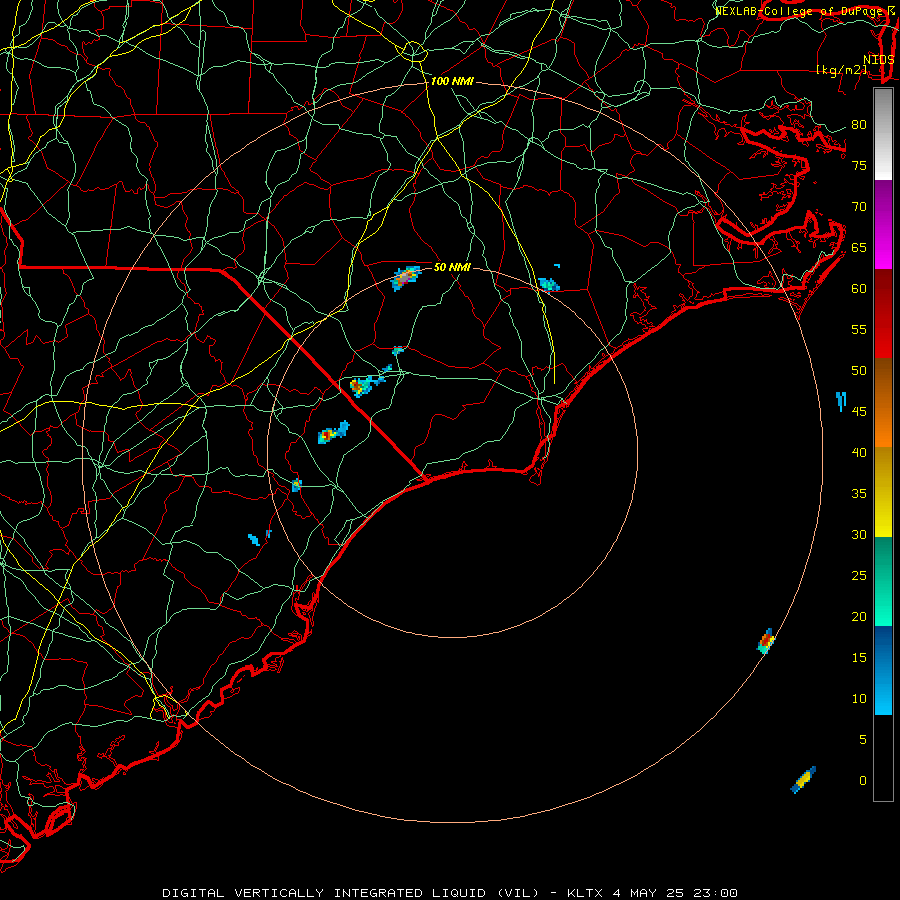
Task: Click the 50 value on the color scale
Action: coord(859,371)
